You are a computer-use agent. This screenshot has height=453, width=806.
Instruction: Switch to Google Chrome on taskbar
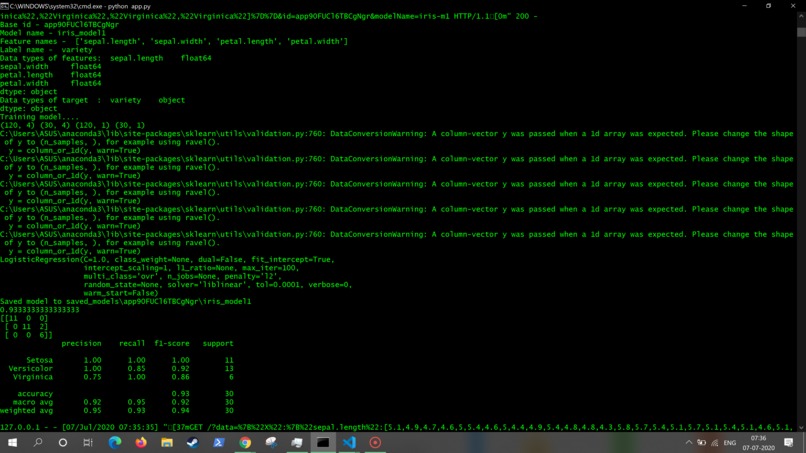click(245, 442)
